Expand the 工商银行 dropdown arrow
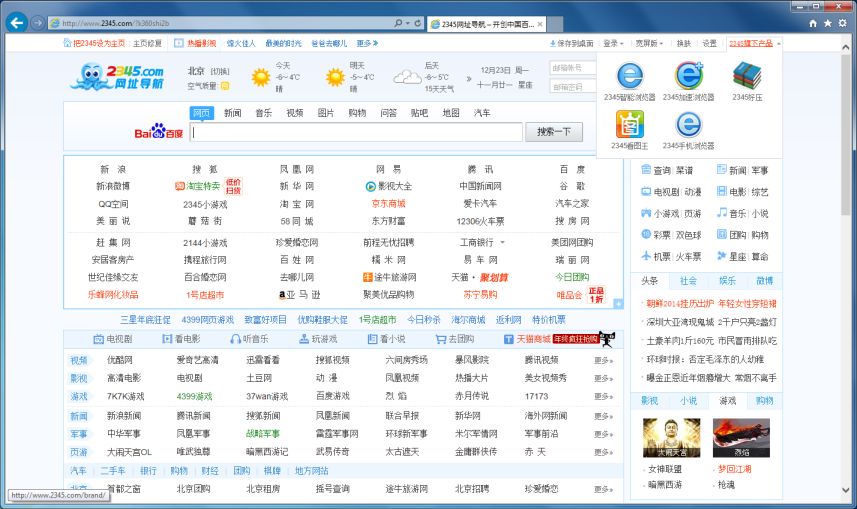 click(x=503, y=243)
